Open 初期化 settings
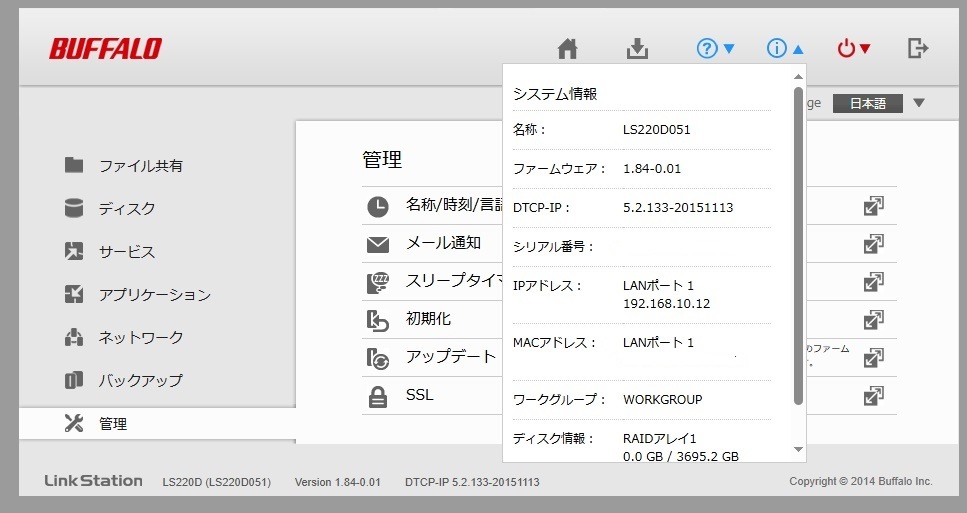 pyautogui.click(x=429, y=319)
